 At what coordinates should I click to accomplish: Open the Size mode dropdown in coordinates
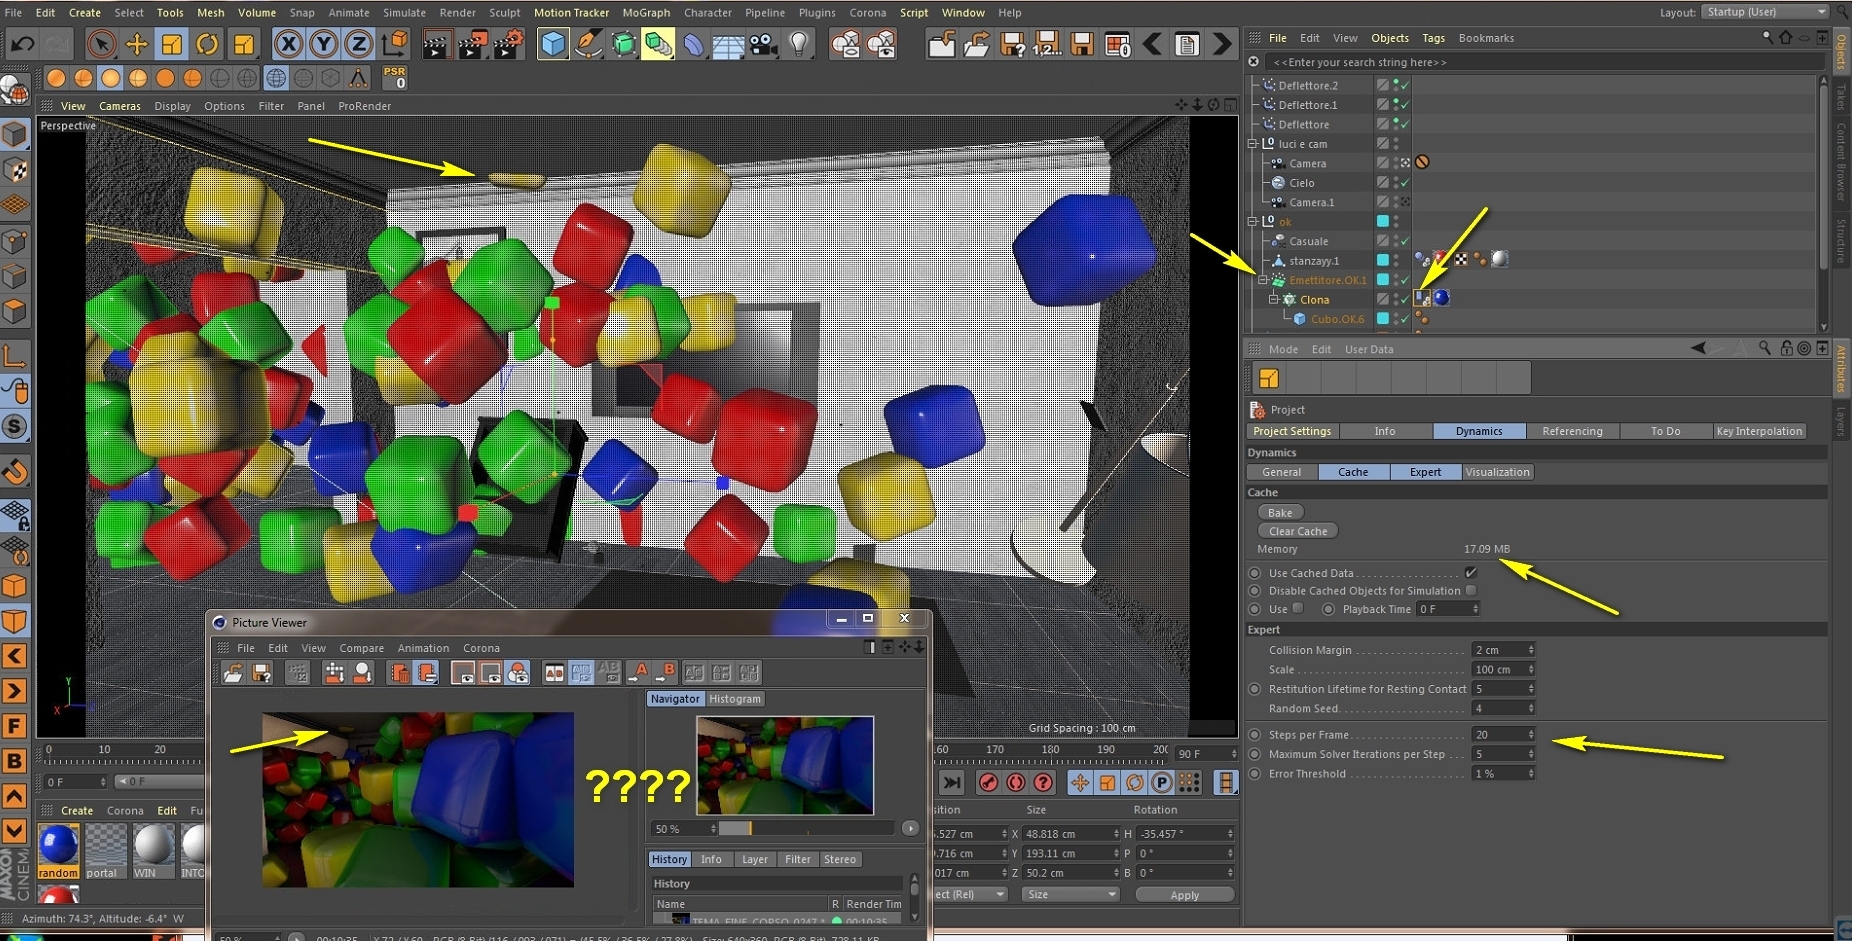click(1070, 894)
